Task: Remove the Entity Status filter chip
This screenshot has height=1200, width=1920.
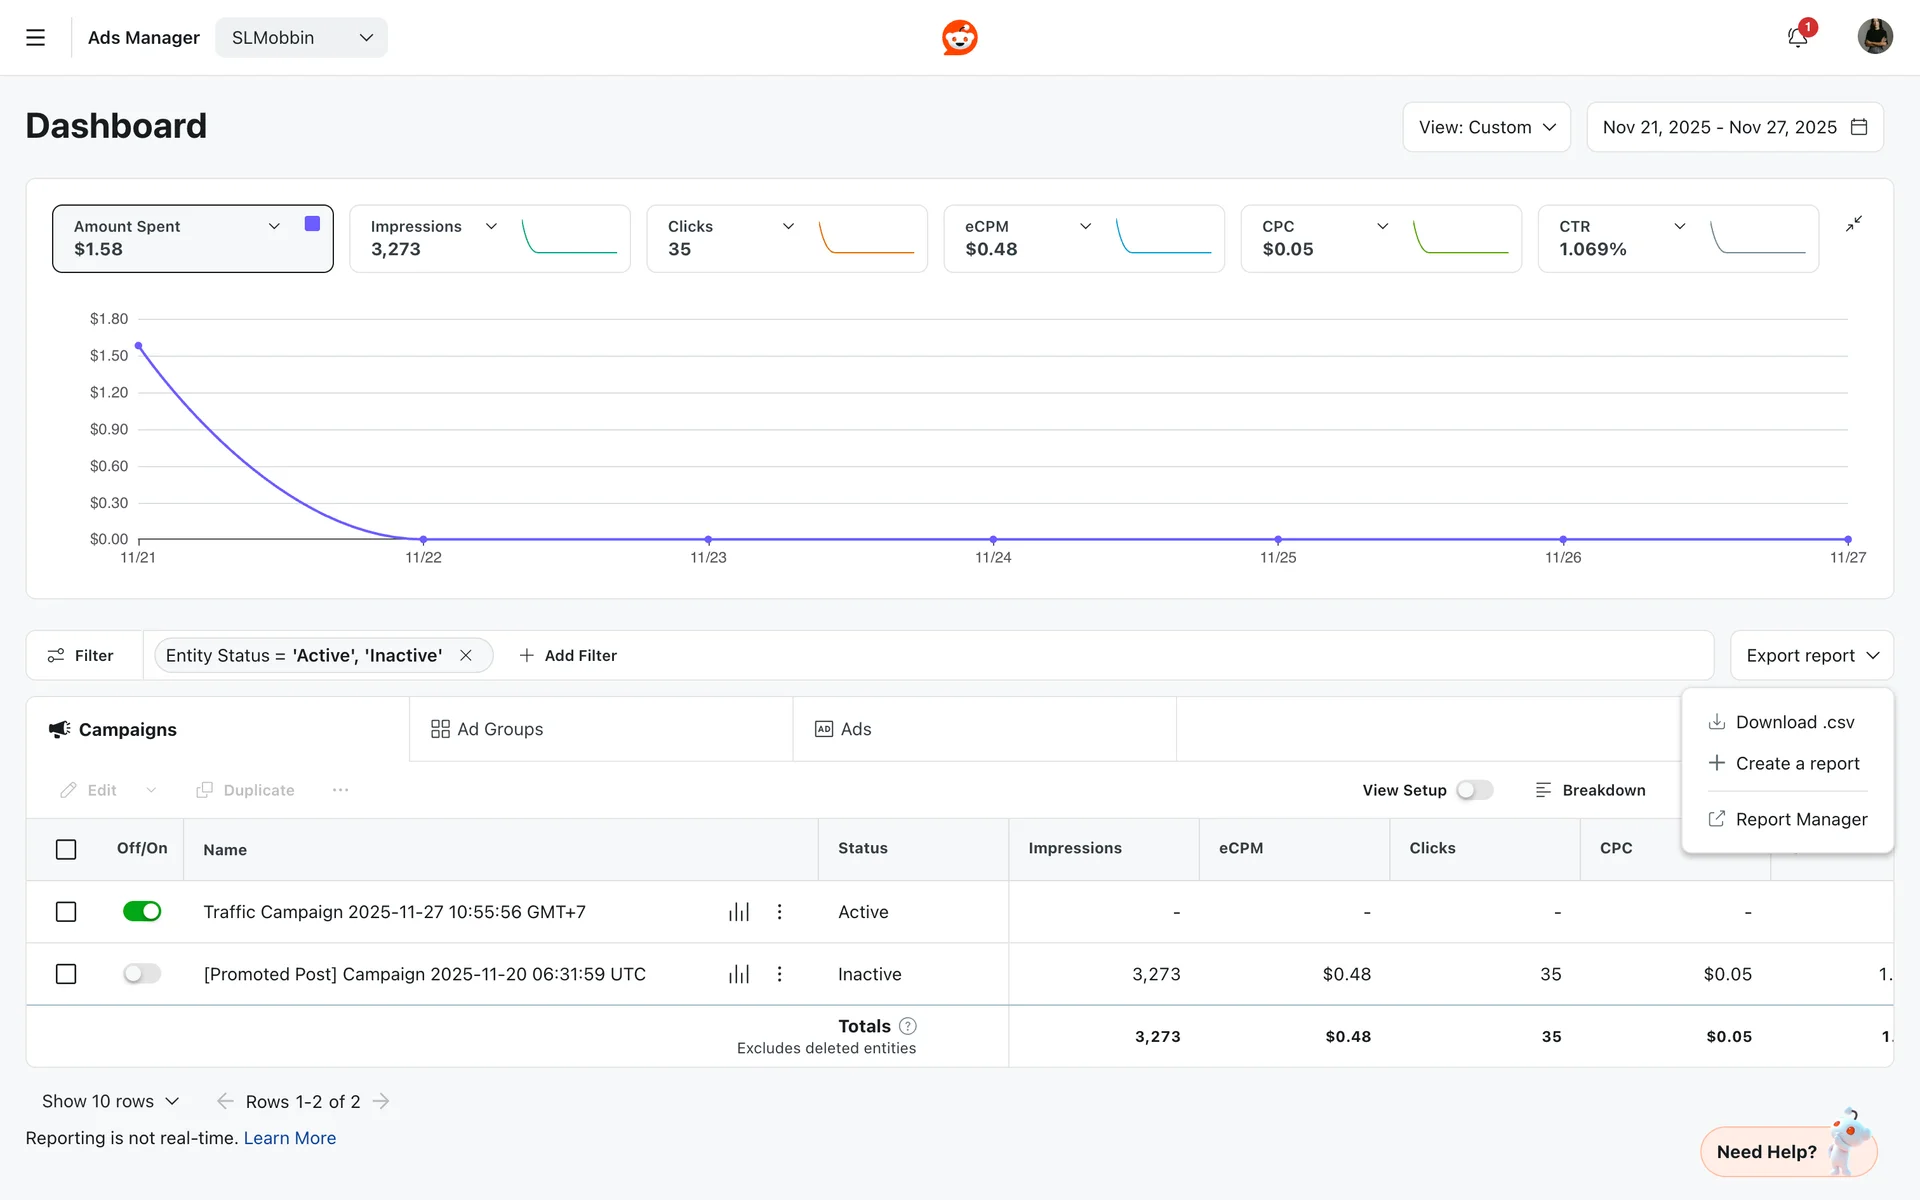Action: (466, 656)
